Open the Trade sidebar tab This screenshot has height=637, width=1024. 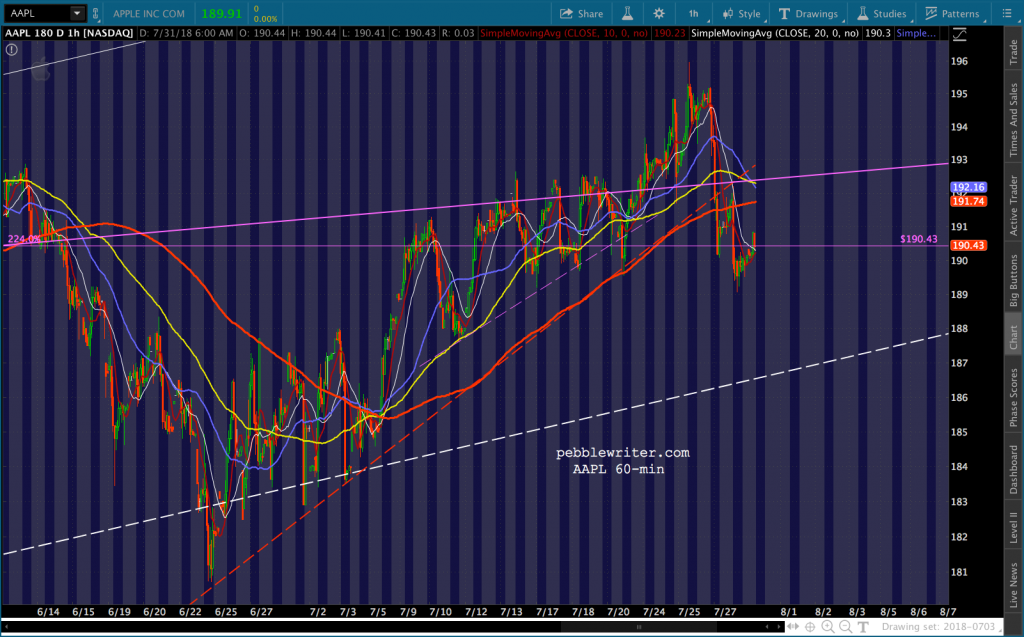tap(1014, 52)
